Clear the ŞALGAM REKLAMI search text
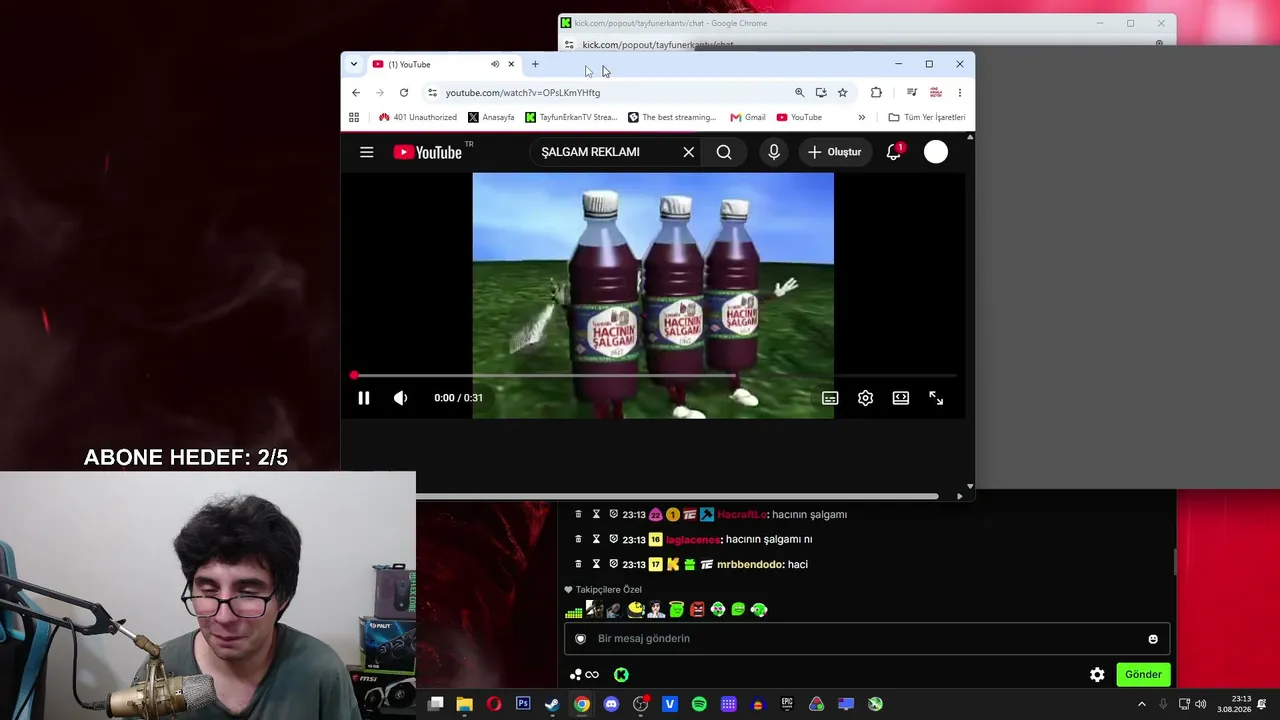 click(688, 152)
